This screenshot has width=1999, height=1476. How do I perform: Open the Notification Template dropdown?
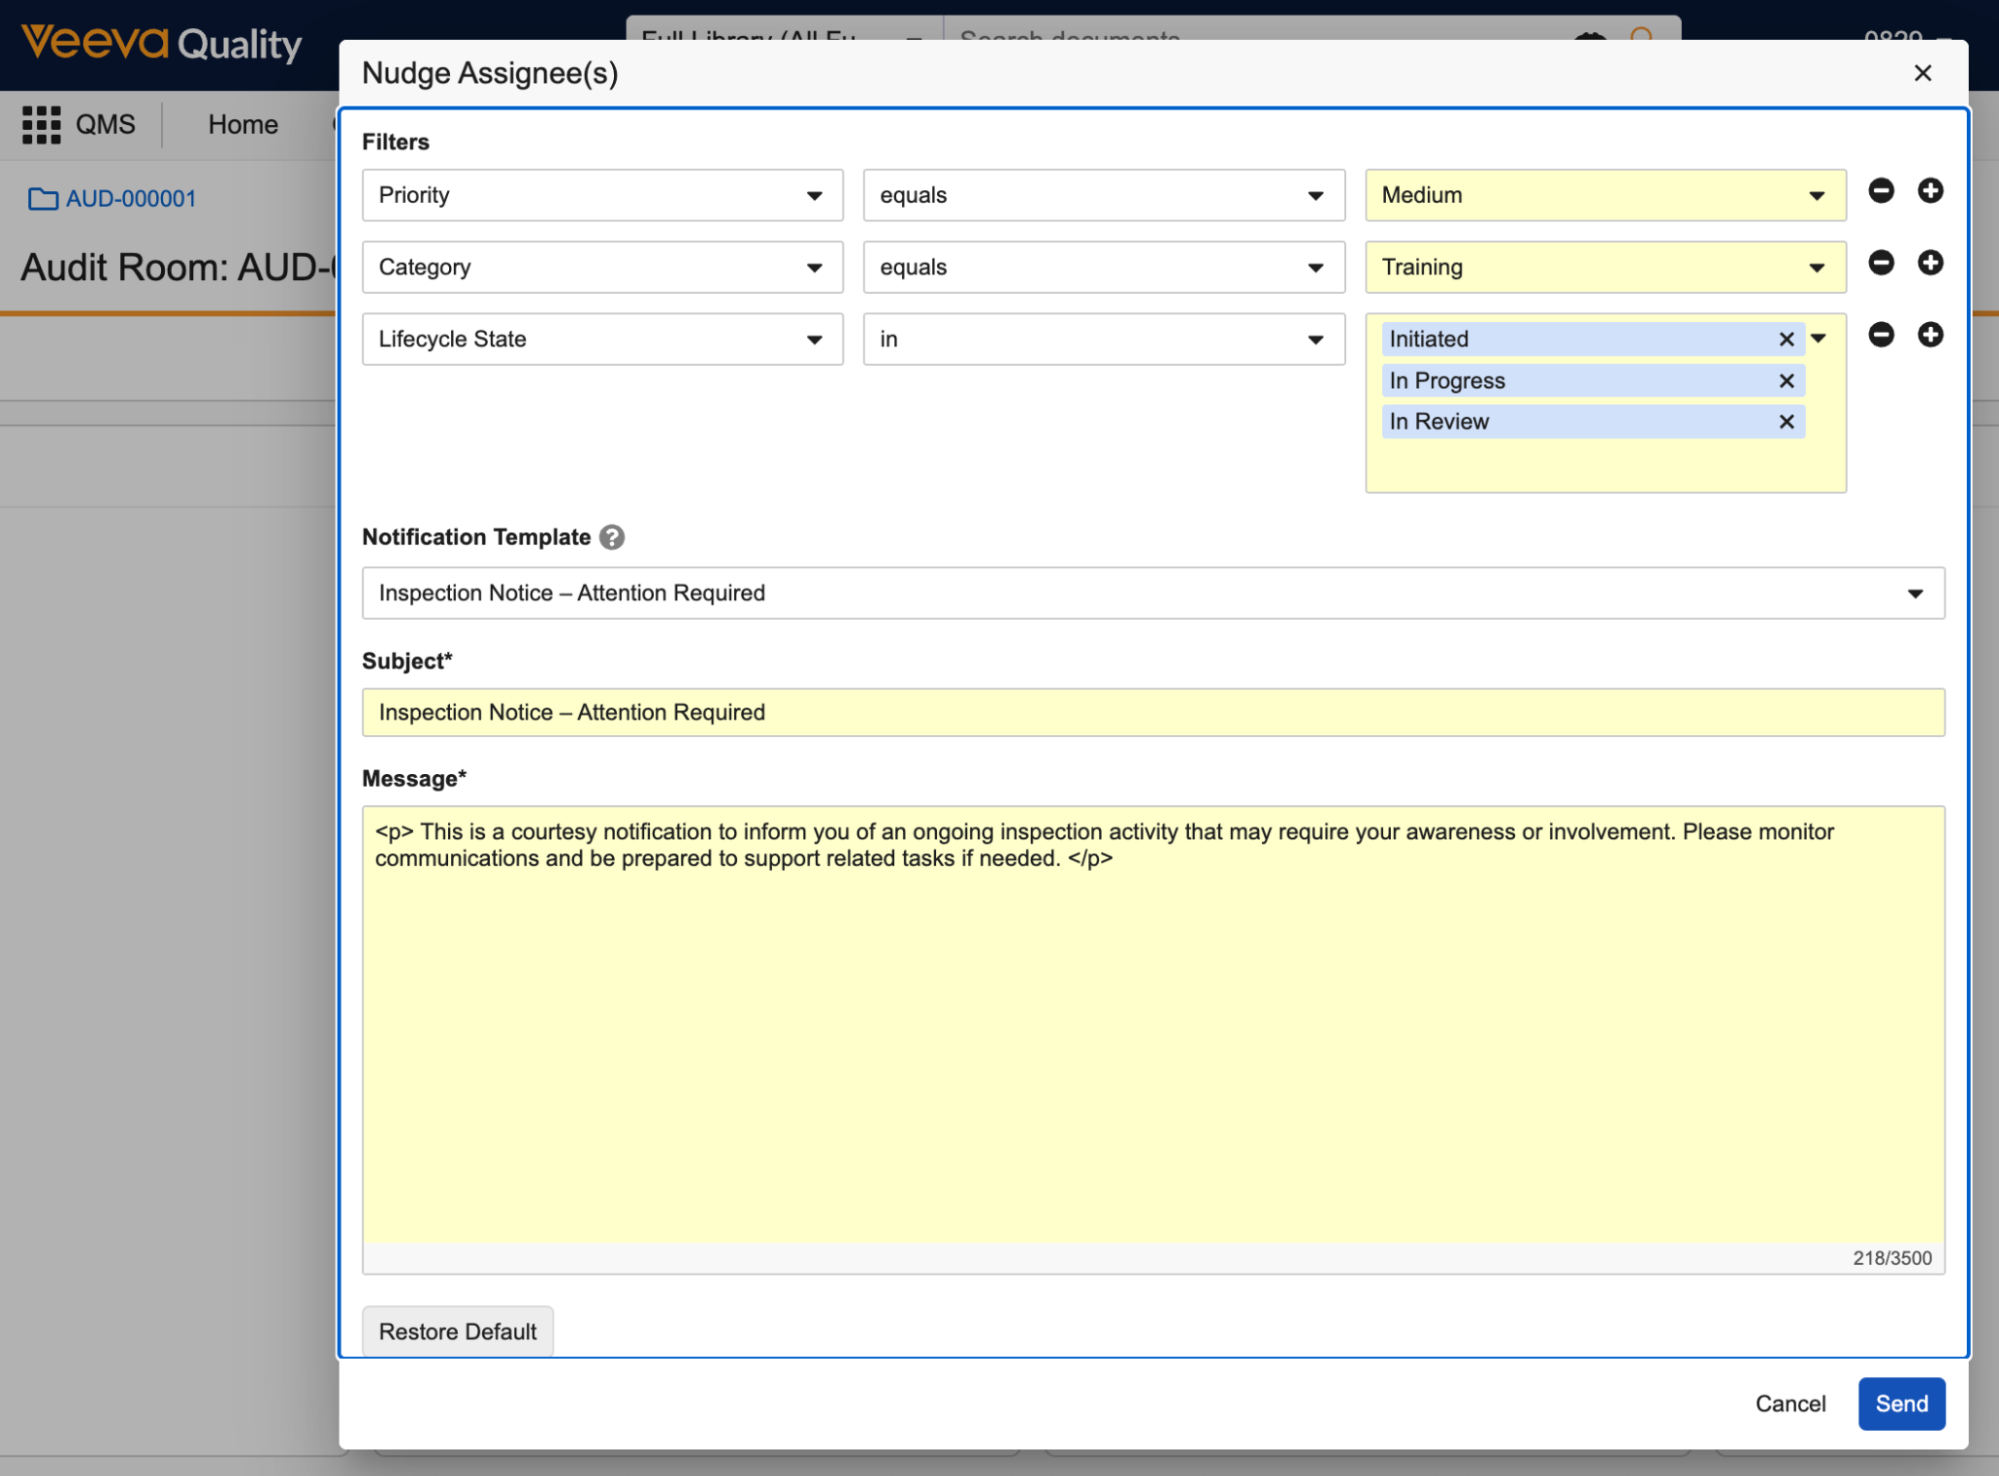(1152, 594)
